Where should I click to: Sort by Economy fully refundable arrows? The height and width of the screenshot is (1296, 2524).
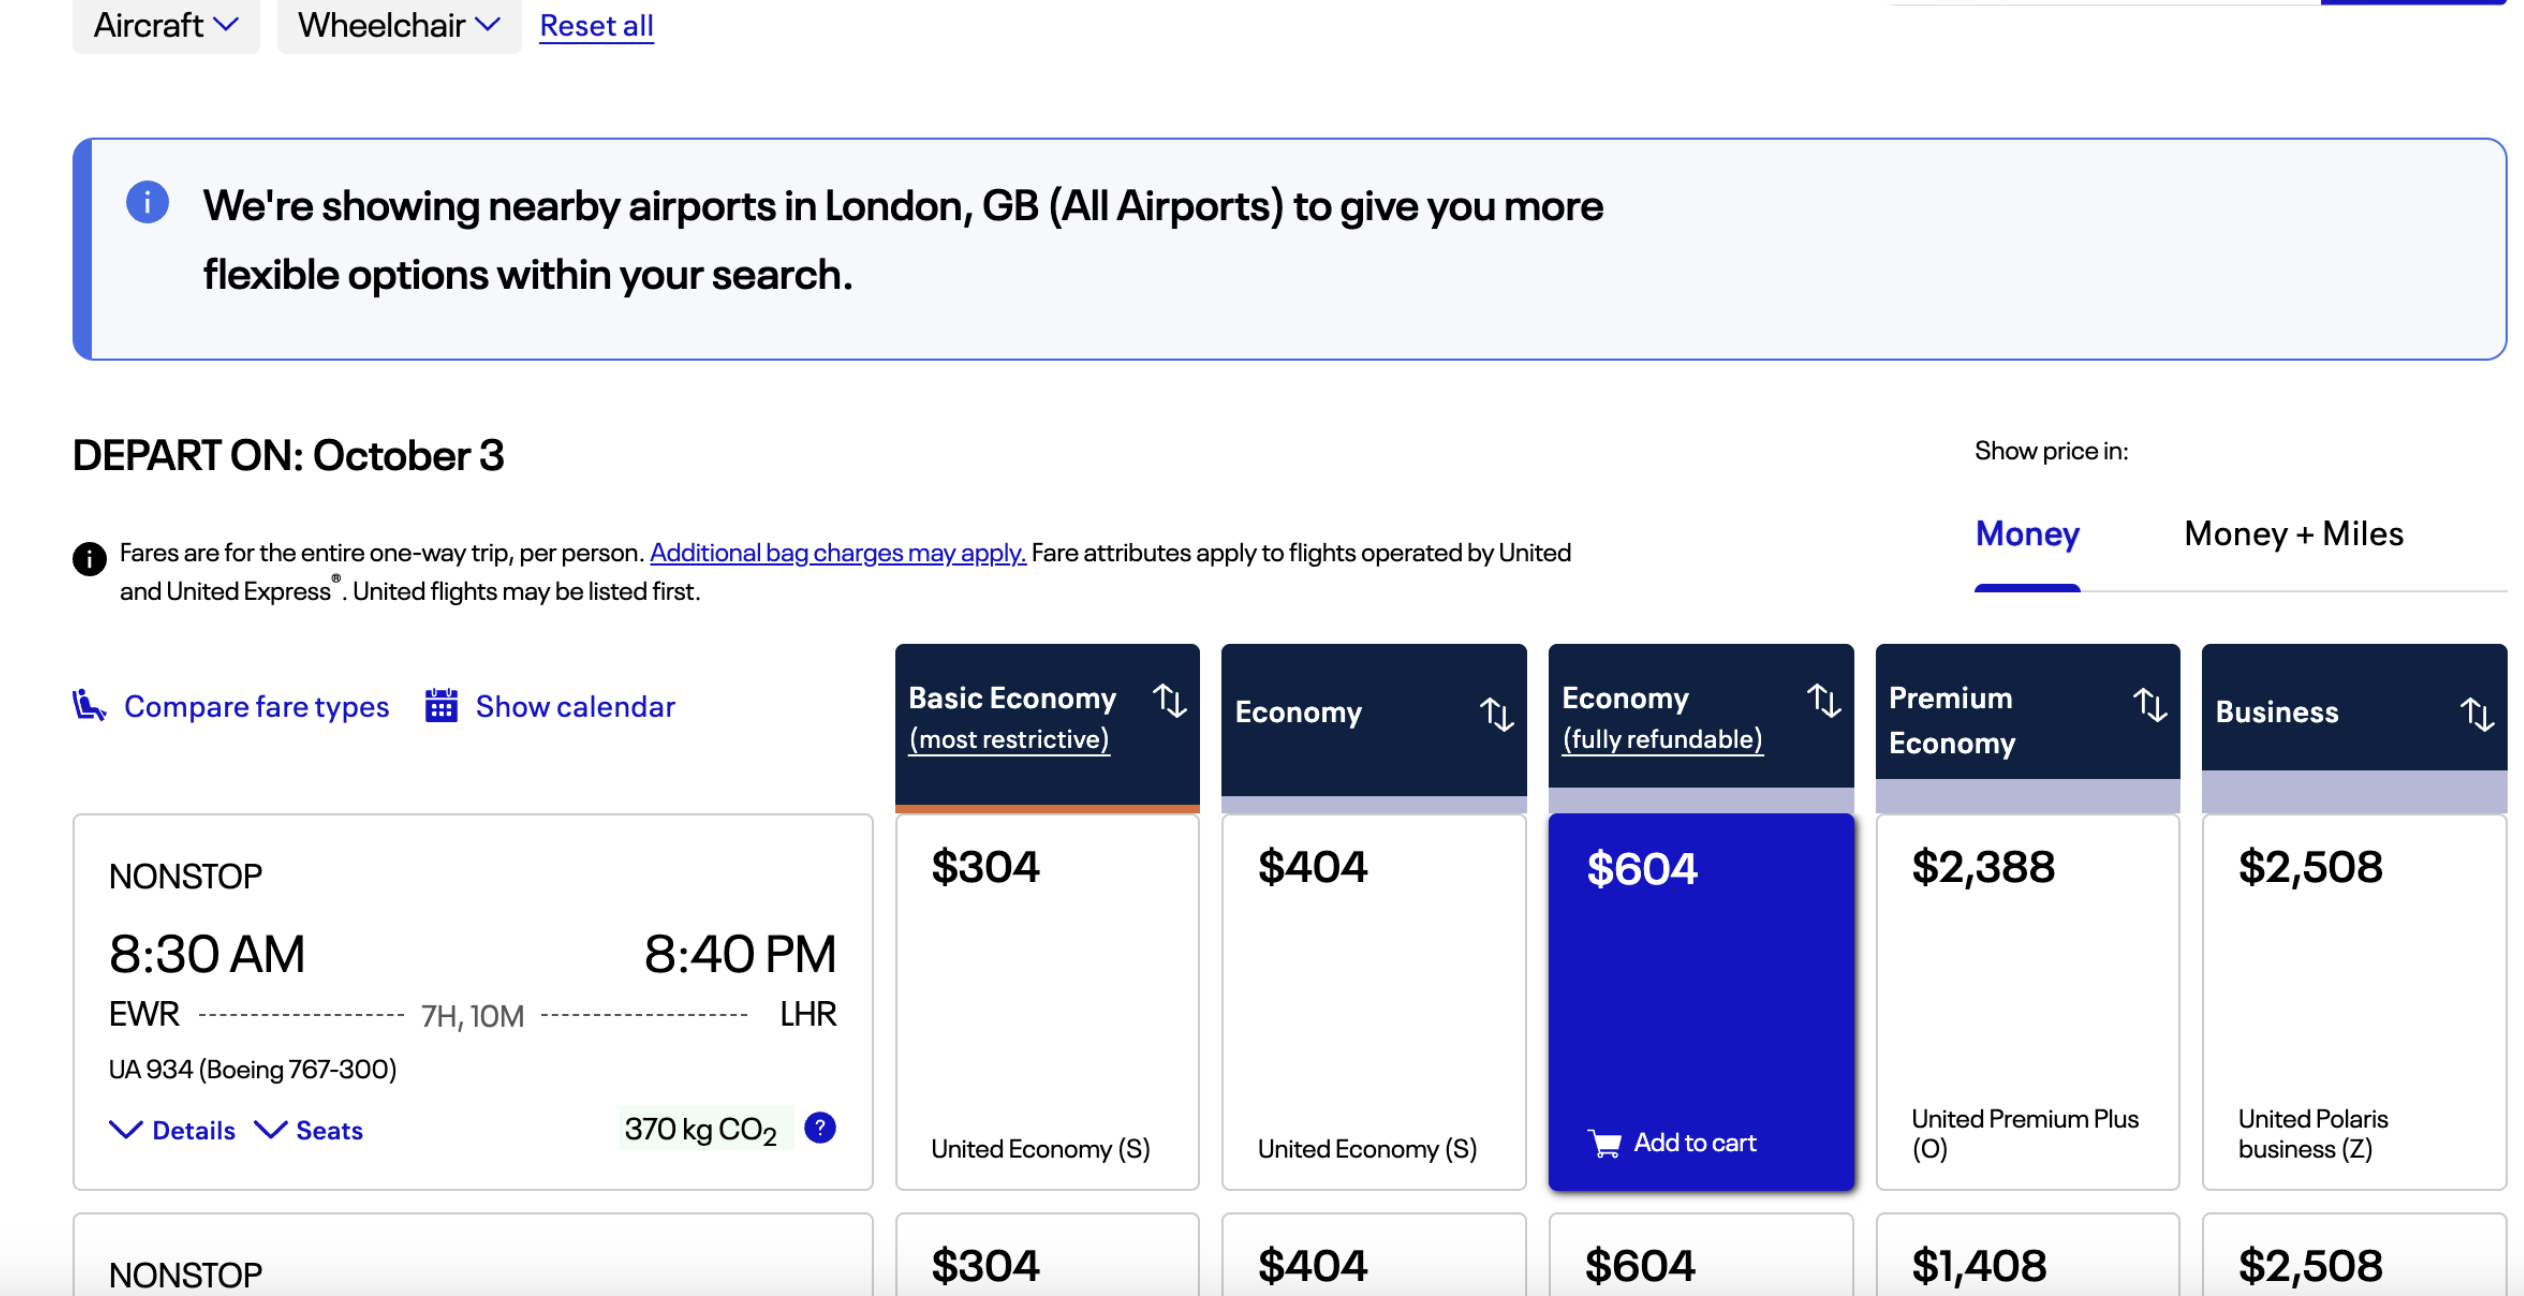(x=1823, y=701)
